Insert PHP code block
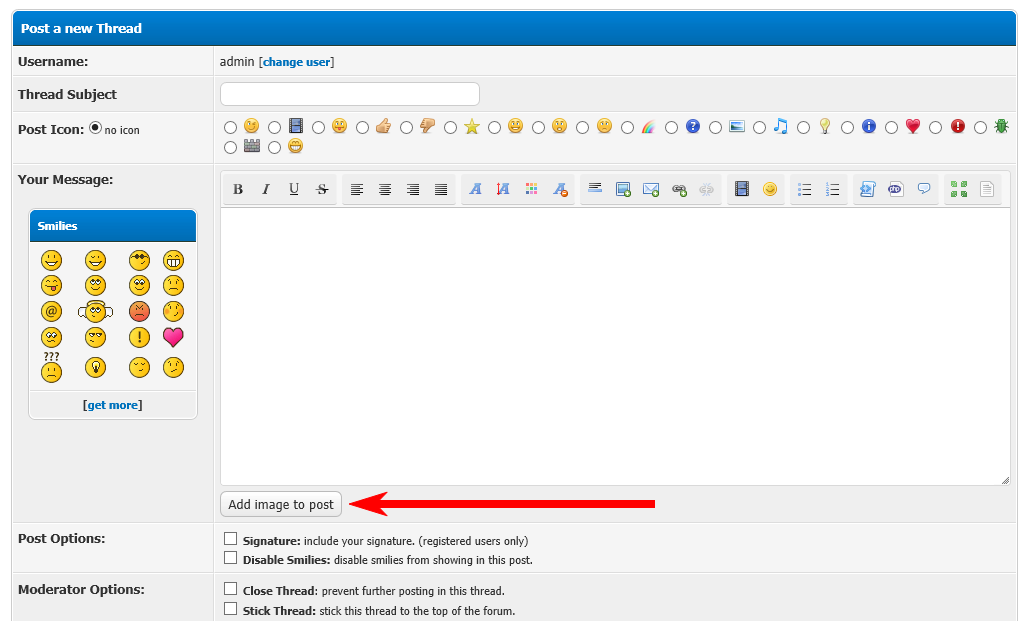This screenshot has height=621, width=1026. (896, 189)
